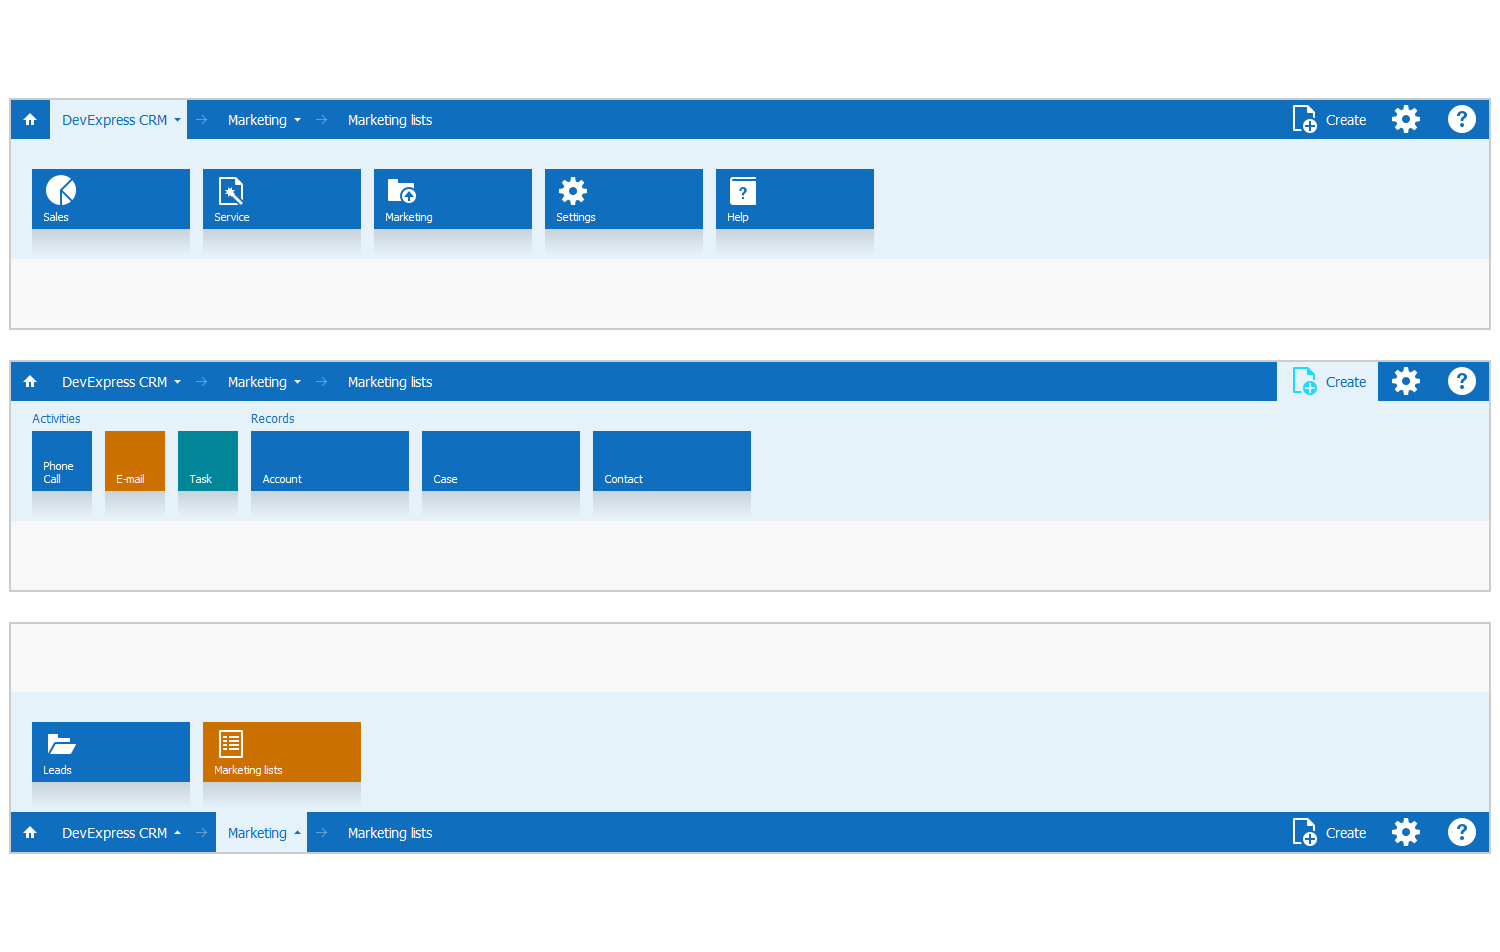
Task: Create a Case record
Action: coord(500,460)
